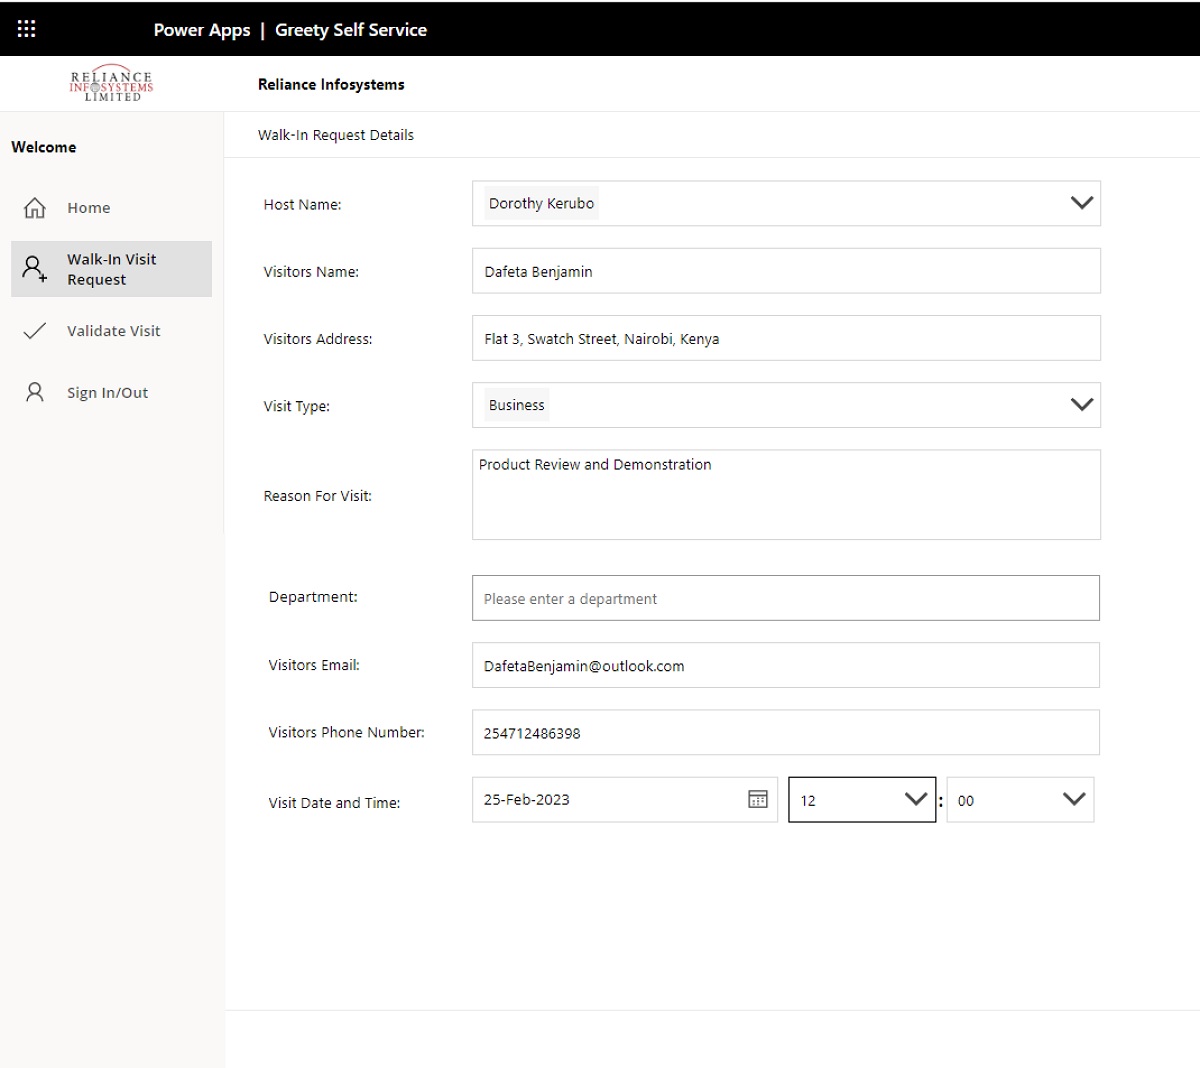The width and height of the screenshot is (1200, 1068).
Task: Click the Visitors Phone Number field
Action: coord(785,733)
